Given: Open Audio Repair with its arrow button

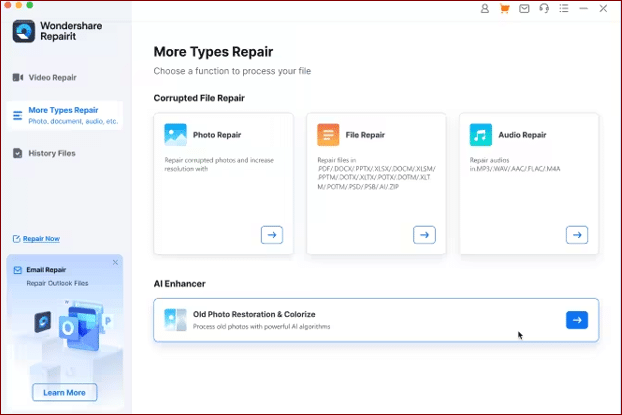Looking at the screenshot, I should 577,235.
